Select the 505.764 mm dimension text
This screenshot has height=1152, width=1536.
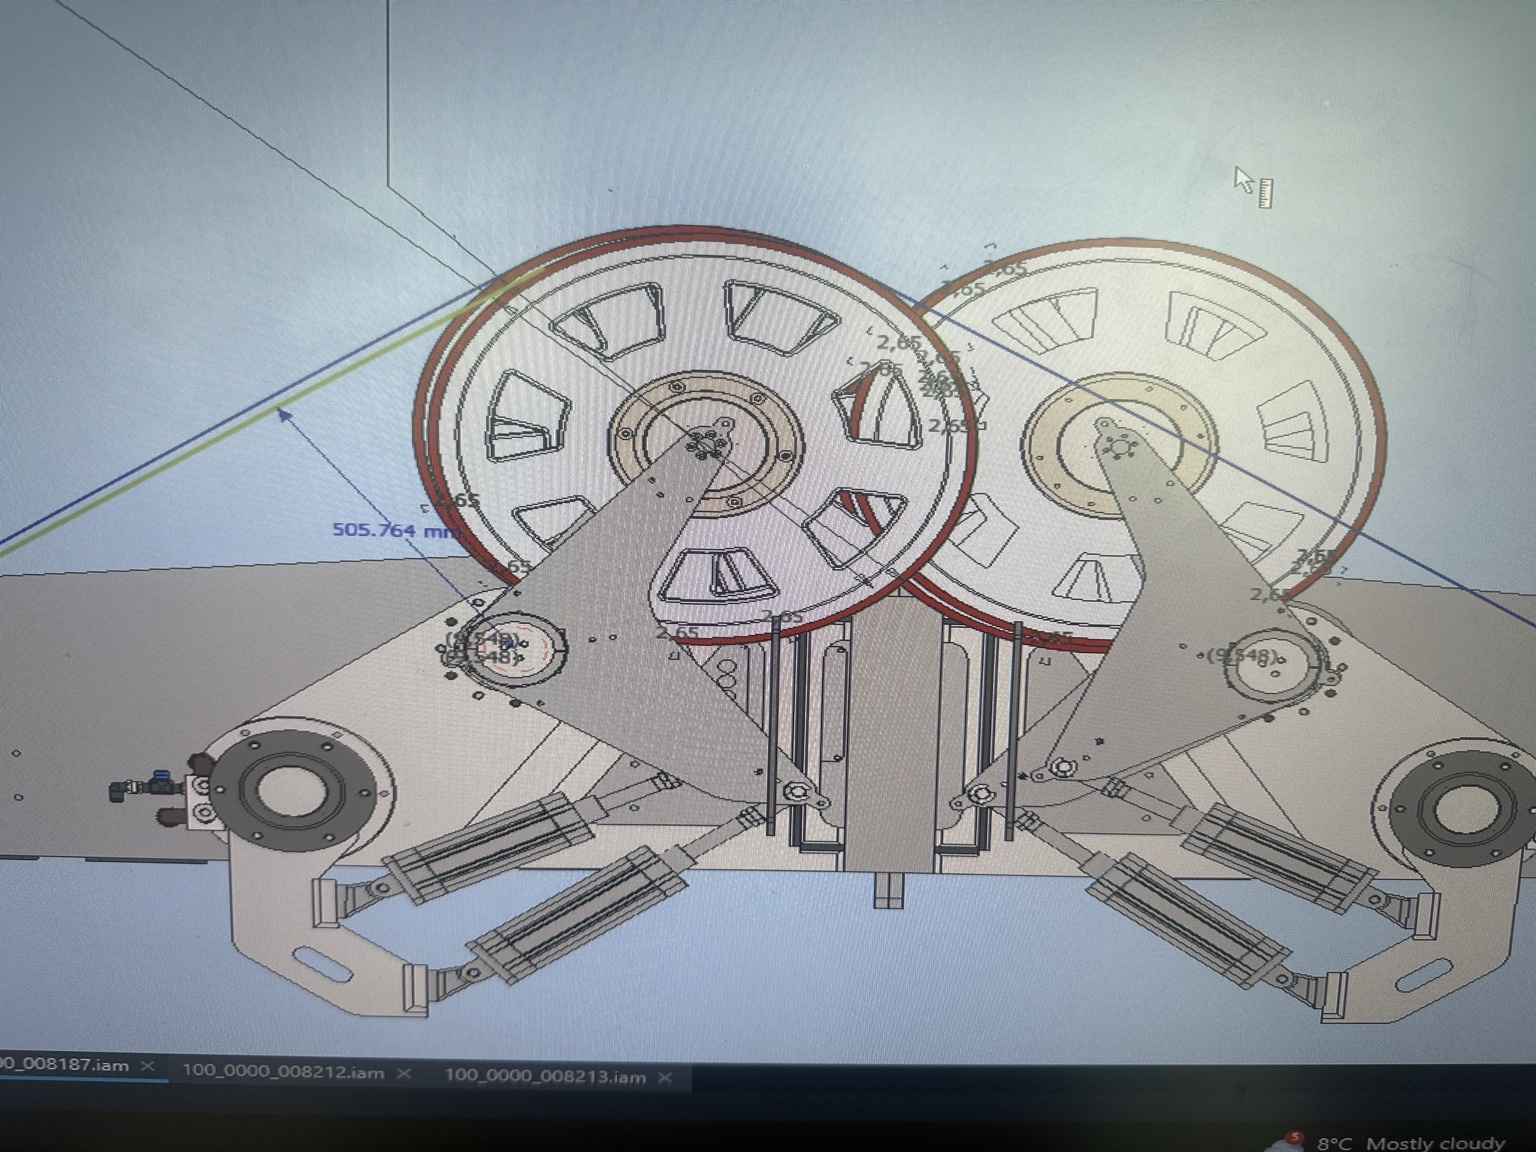[x=396, y=529]
